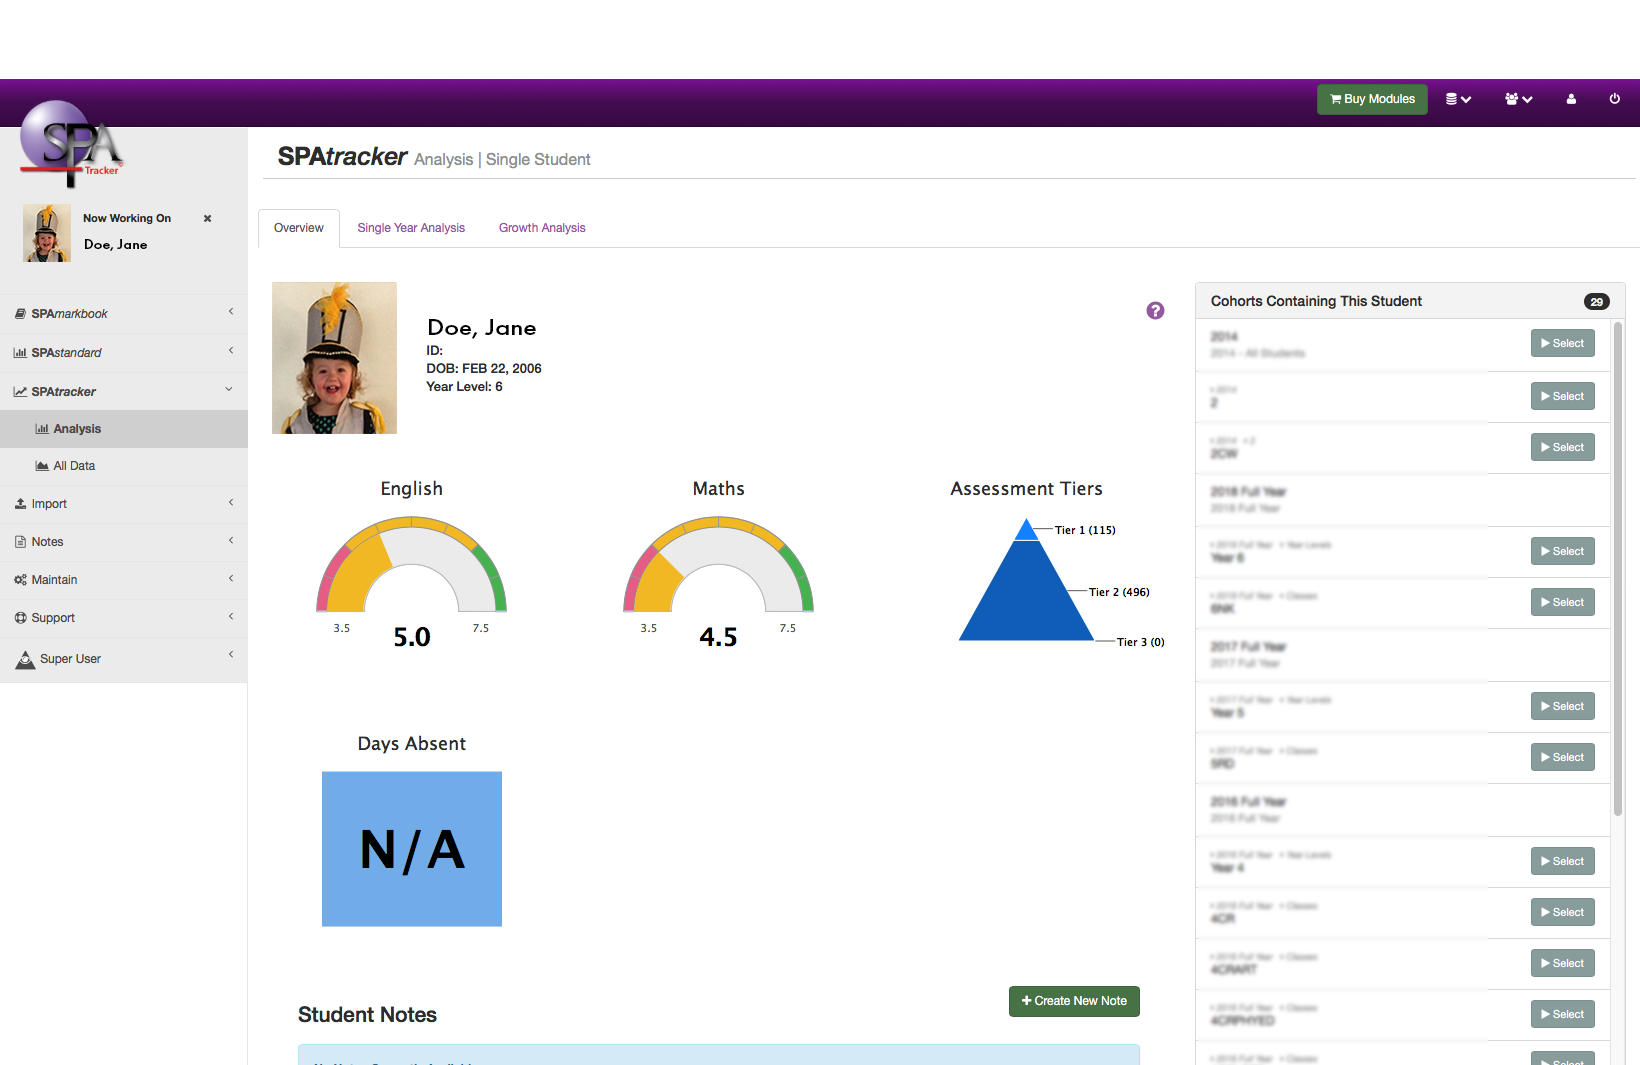The image size is (1640, 1065).
Task: Click the power logout icon in top bar
Action: (1614, 99)
